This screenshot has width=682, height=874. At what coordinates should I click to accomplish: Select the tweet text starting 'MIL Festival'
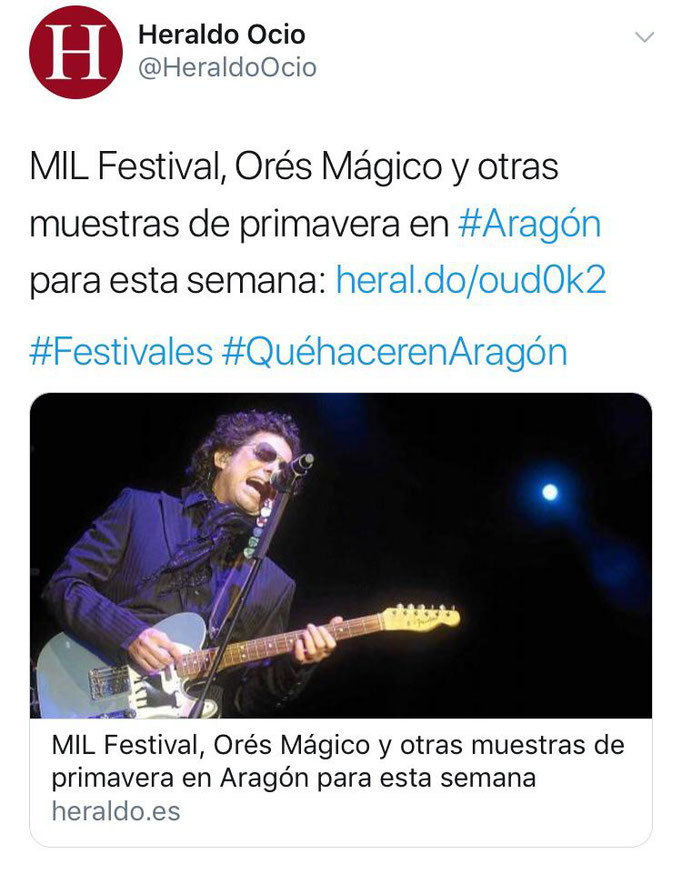click(318, 223)
